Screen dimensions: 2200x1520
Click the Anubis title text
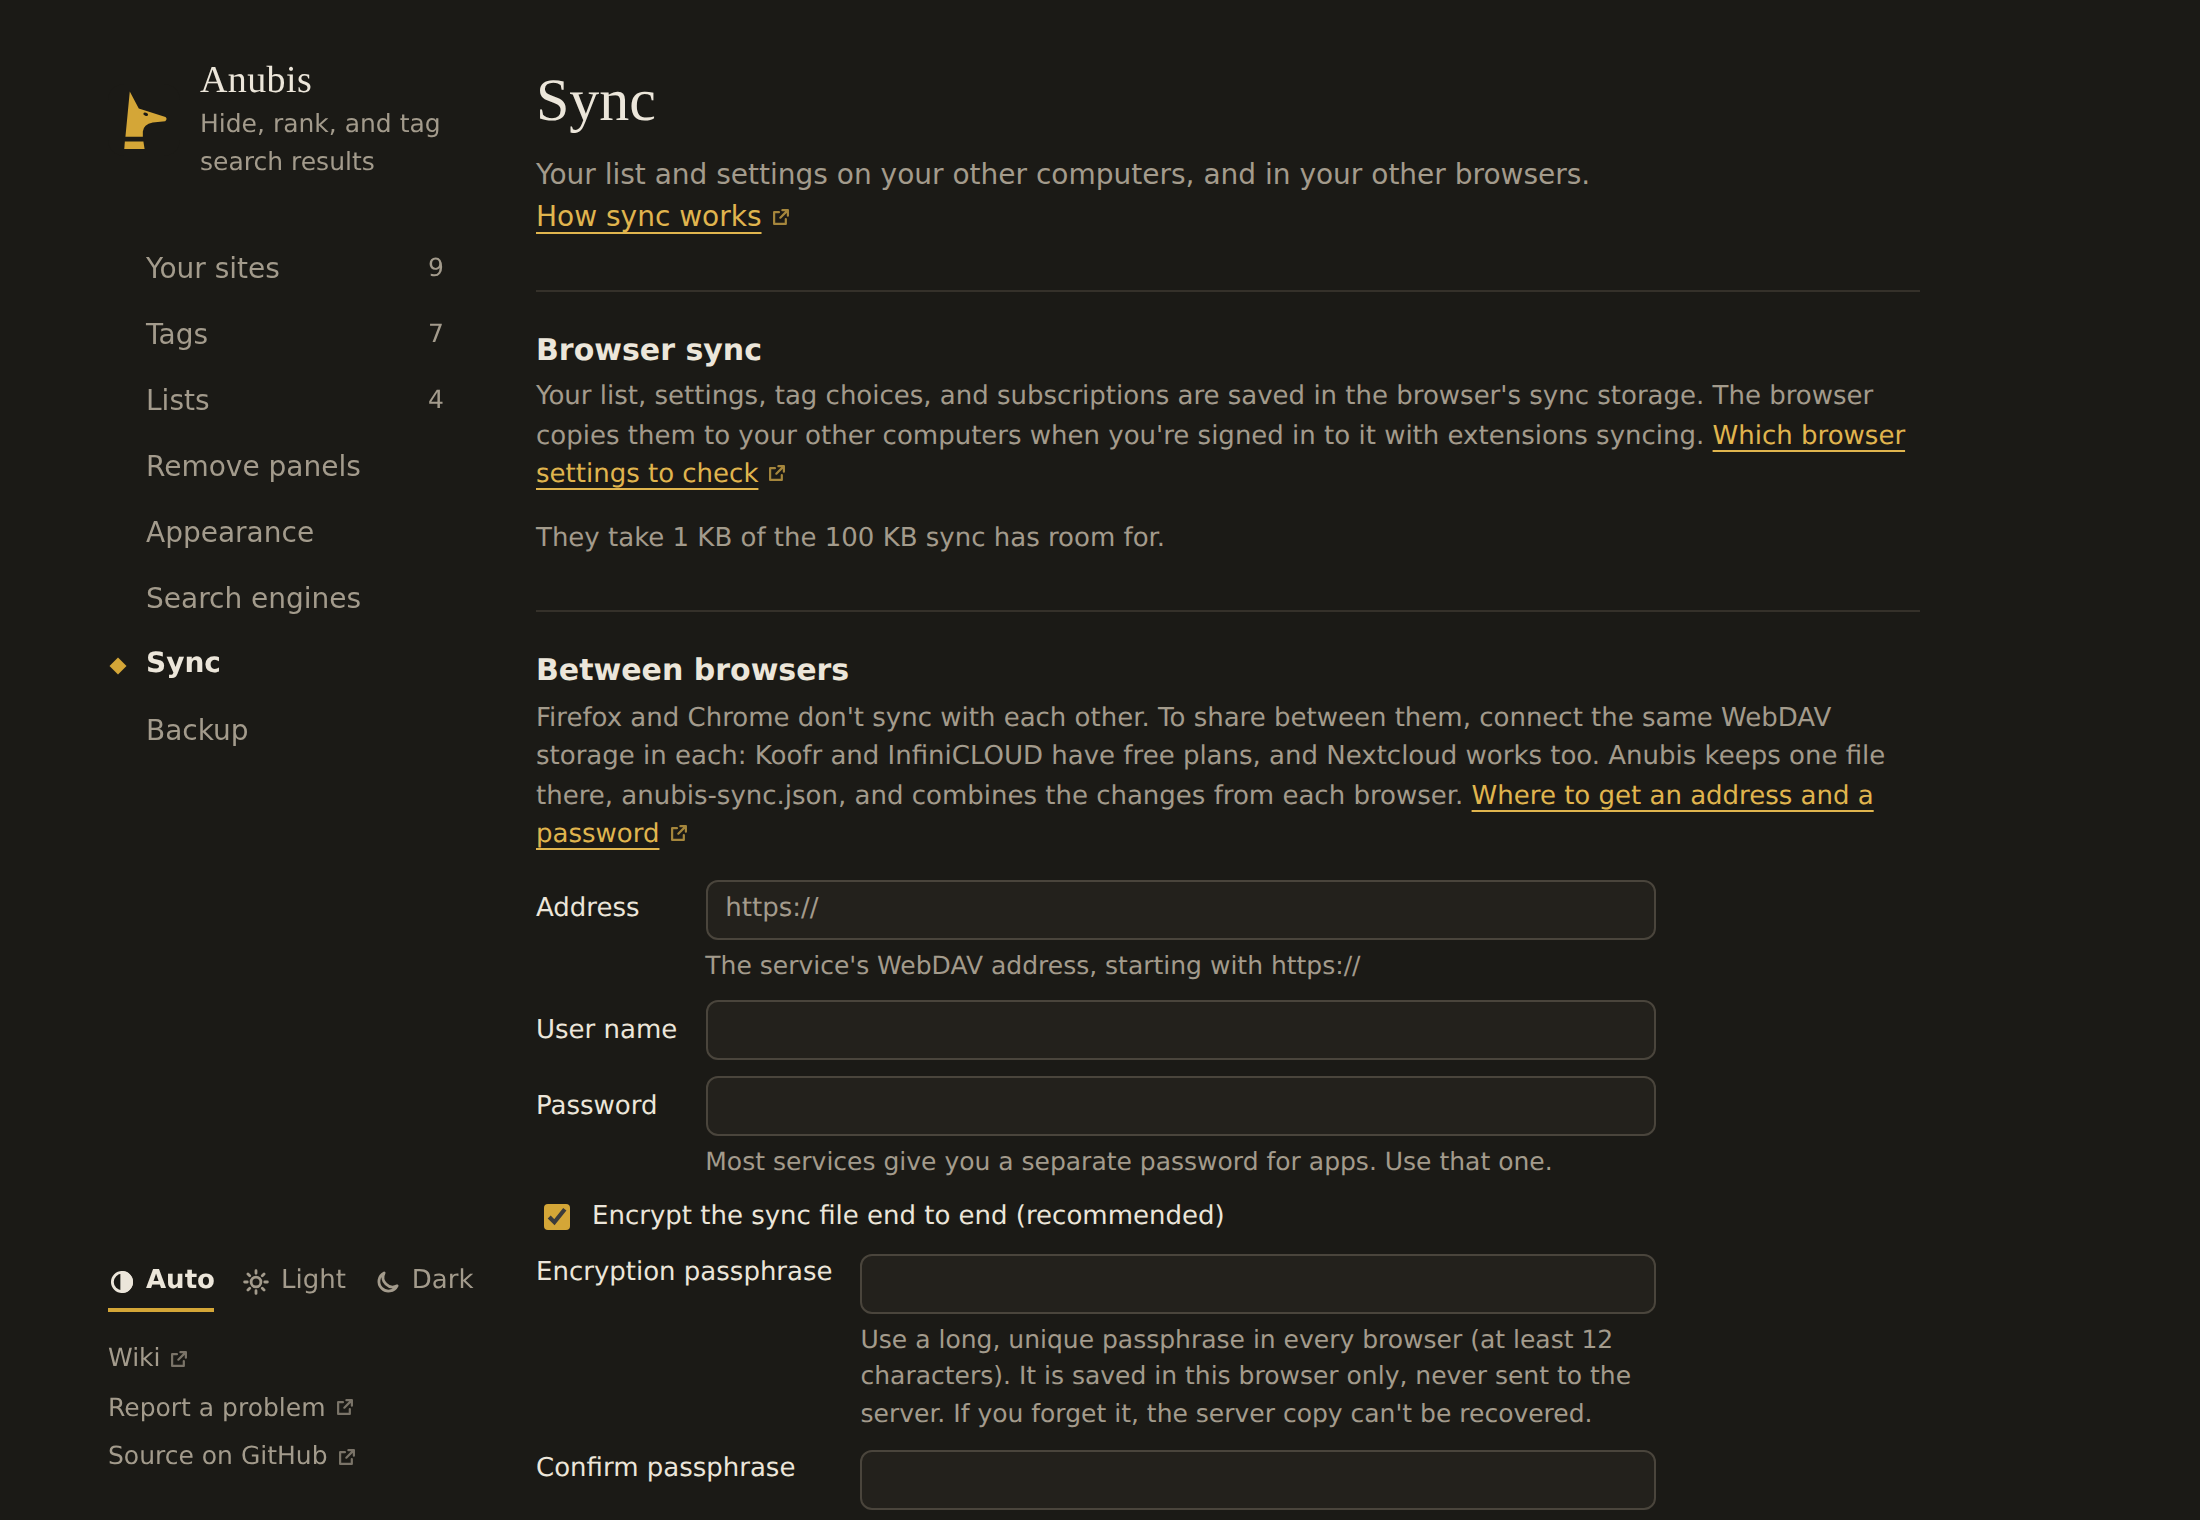(256, 80)
